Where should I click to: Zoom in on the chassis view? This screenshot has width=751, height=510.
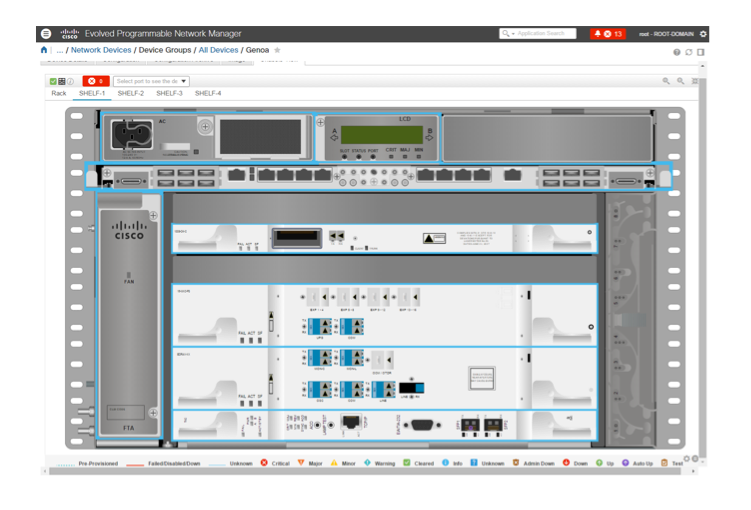pyautogui.click(x=666, y=81)
